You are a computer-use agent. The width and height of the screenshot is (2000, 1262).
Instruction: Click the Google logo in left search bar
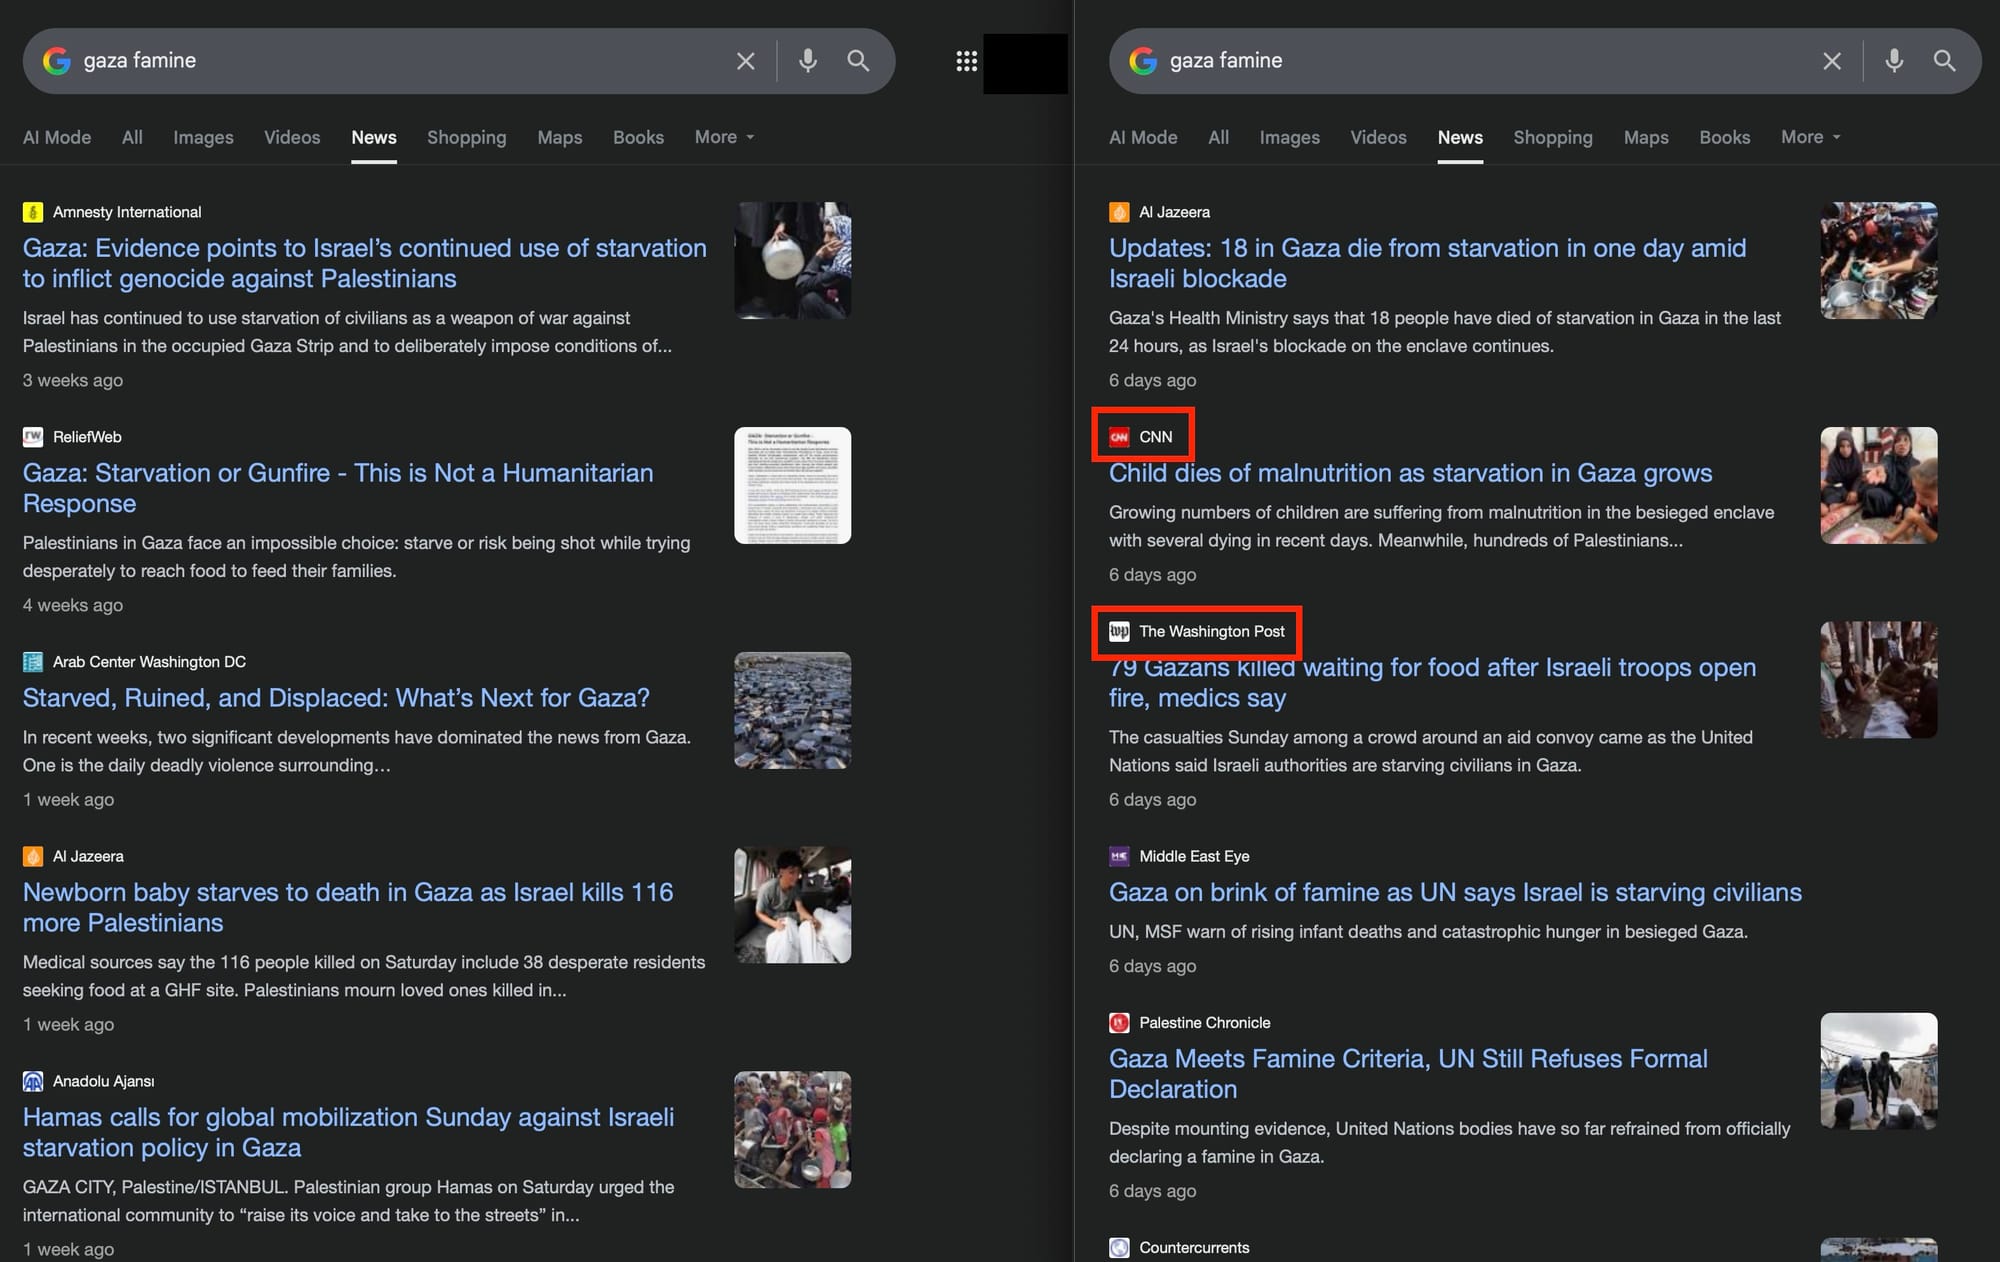(57, 60)
